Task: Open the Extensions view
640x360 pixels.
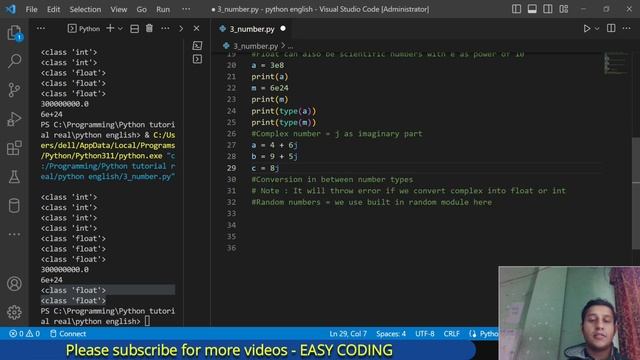Action: pyautogui.click(x=14, y=148)
